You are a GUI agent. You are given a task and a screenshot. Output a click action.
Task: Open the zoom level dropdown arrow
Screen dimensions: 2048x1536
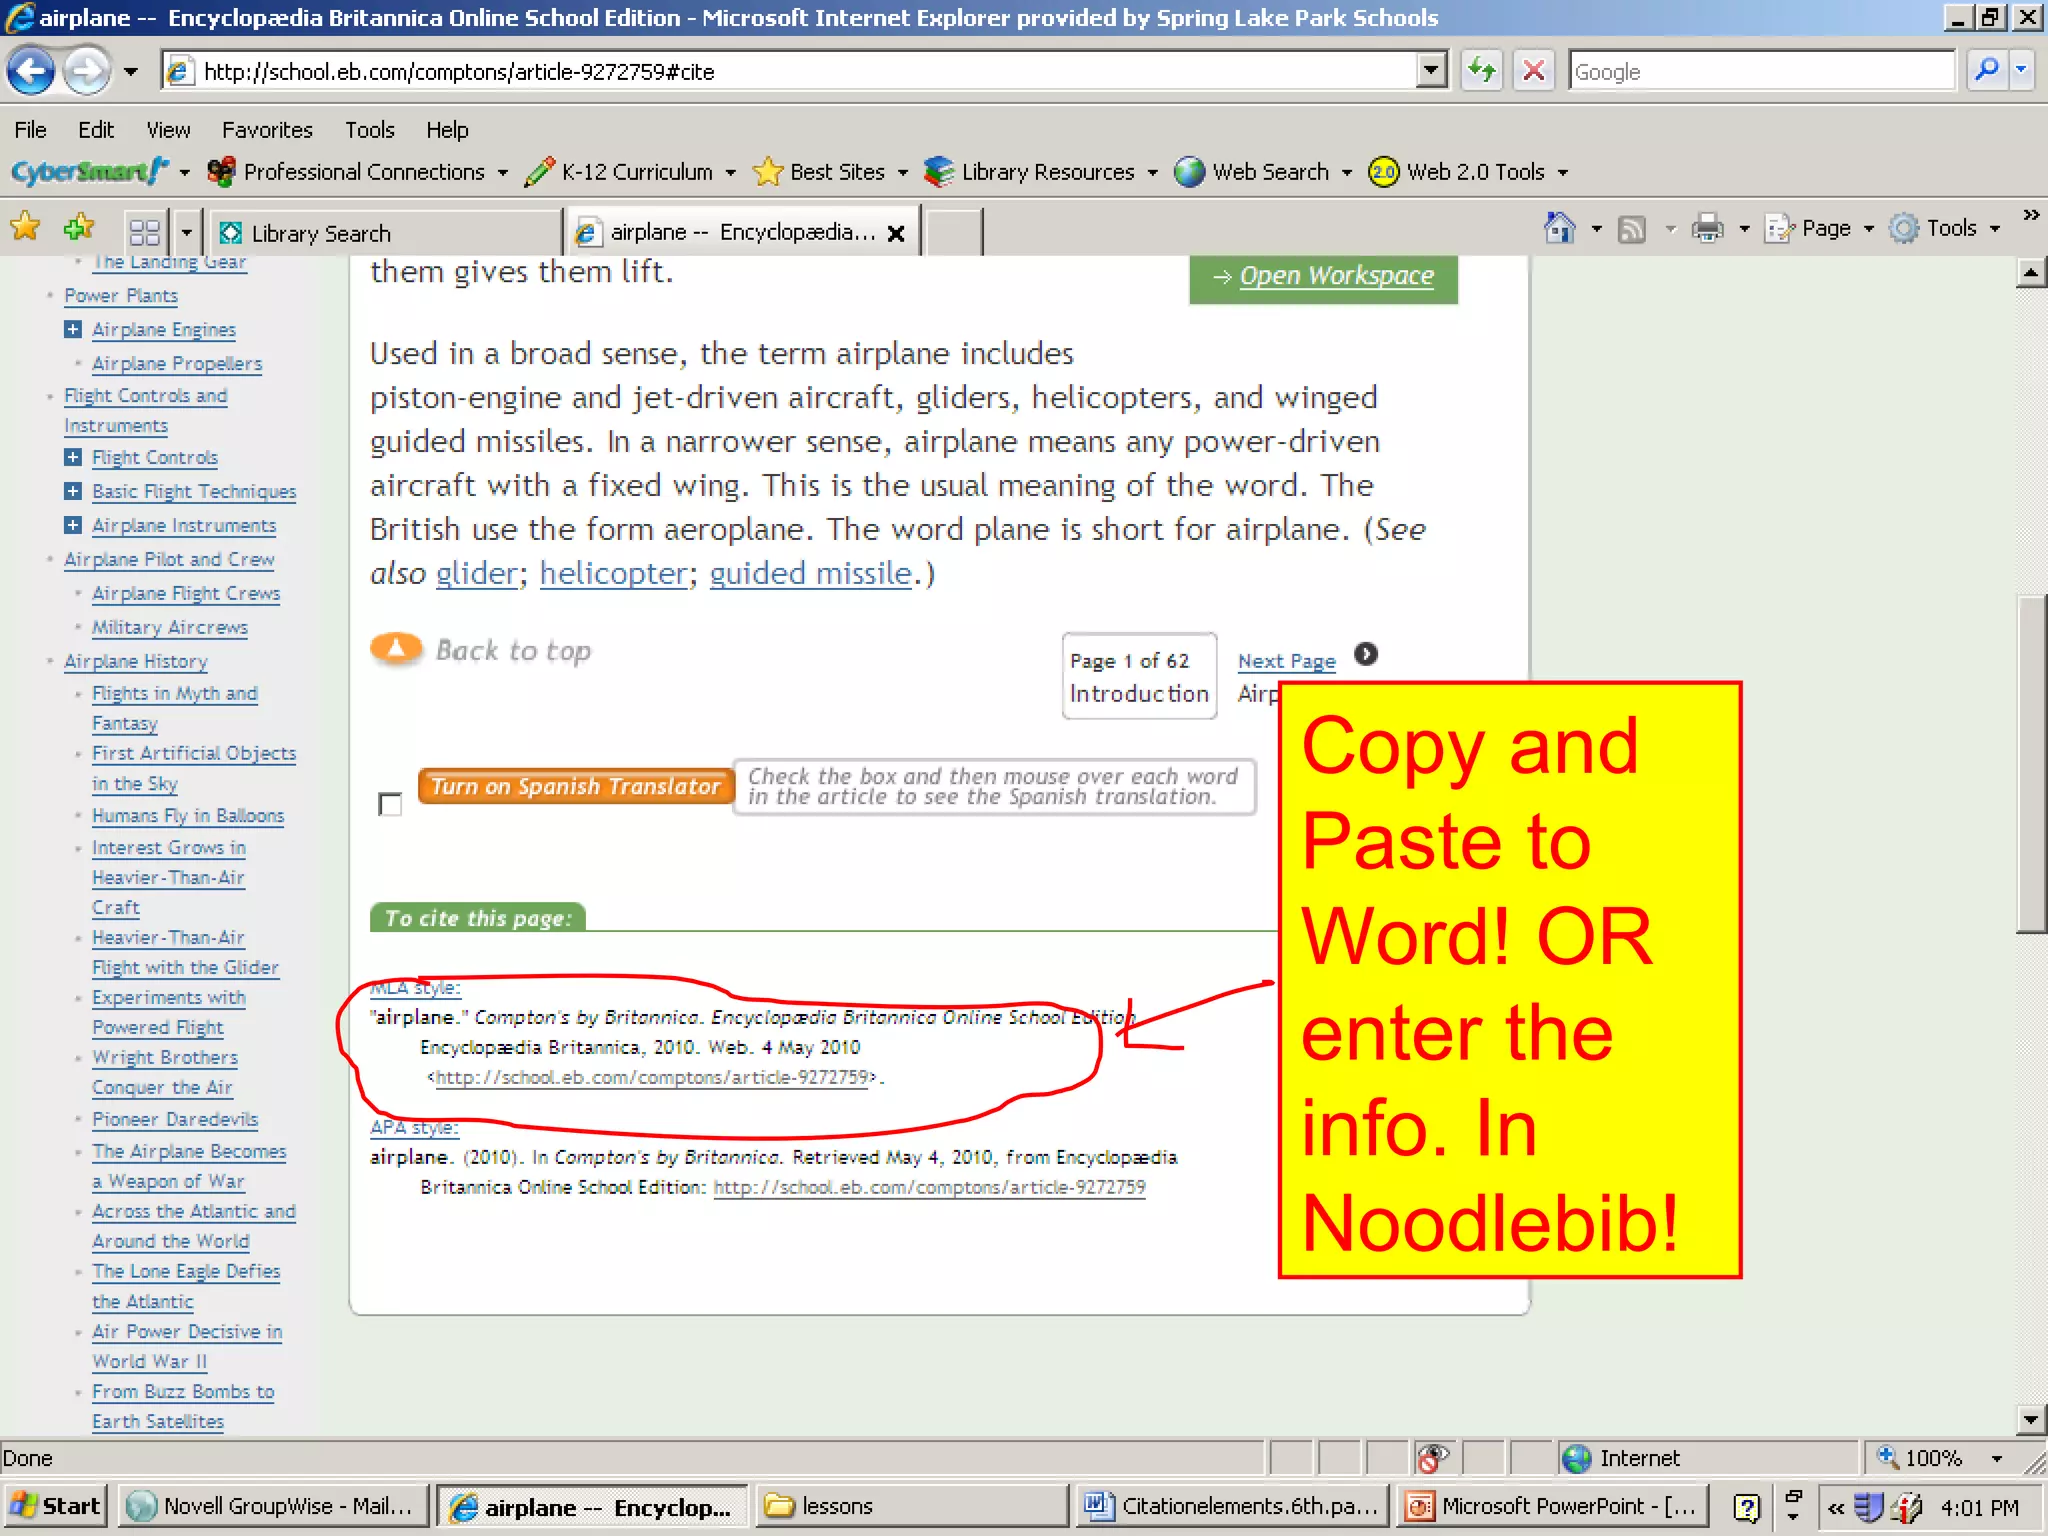[x=1996, y=1458]
